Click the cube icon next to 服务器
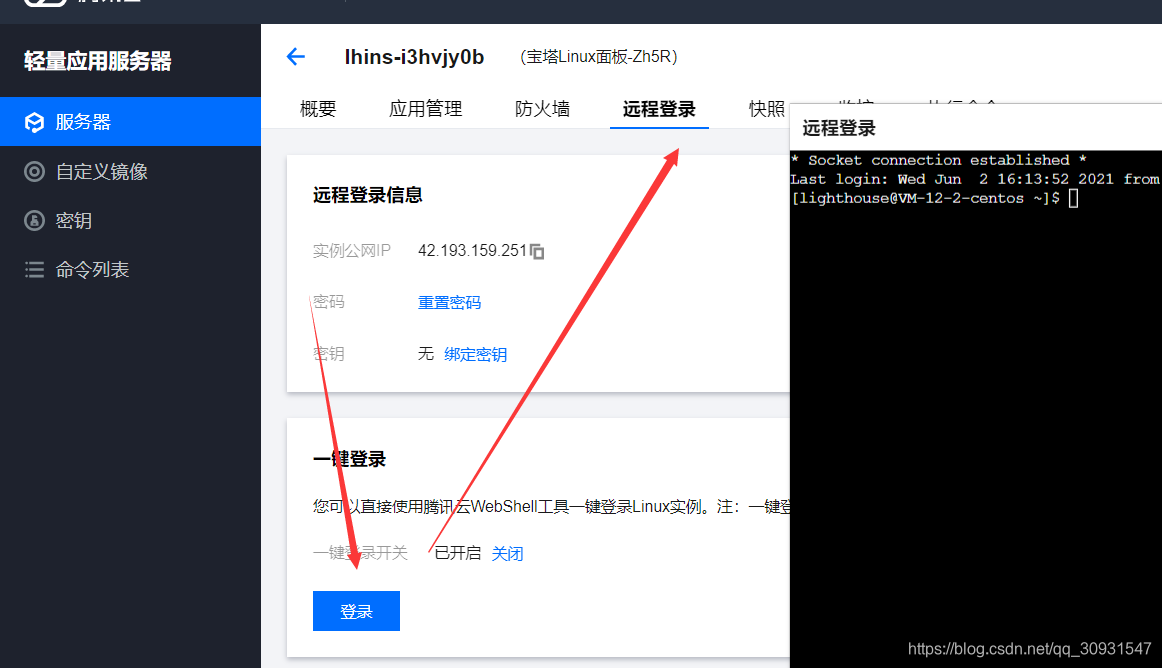 click(x=34, y=122)
